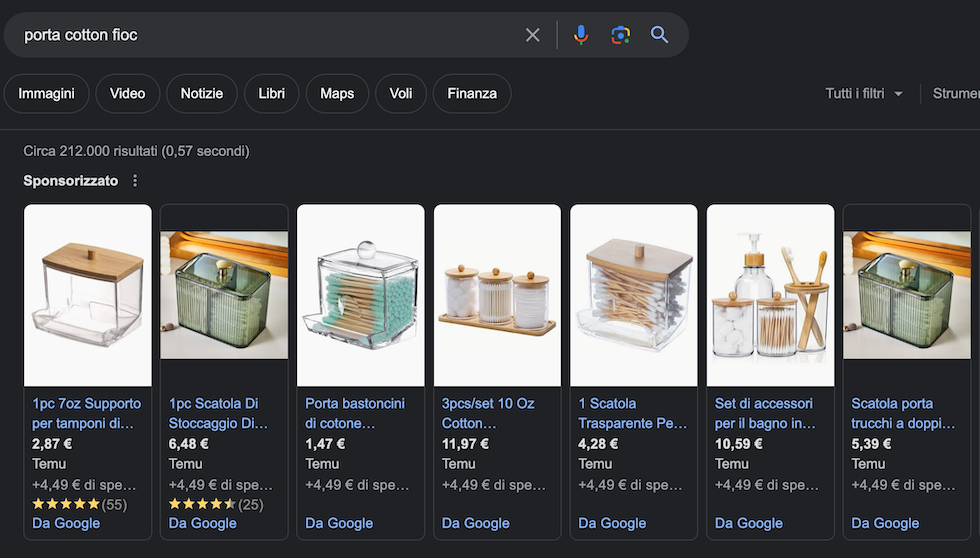Open Google Lens image search
Viewport: 980px width, 558px height.
coord(620,35)
